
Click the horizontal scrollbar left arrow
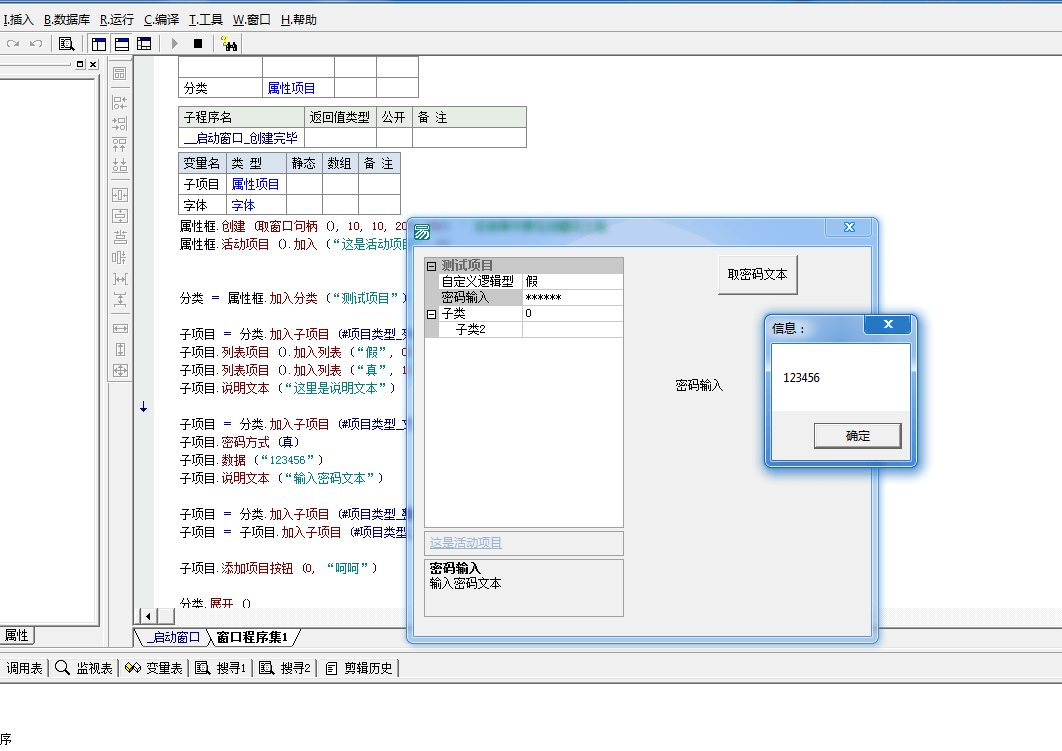pyautogui.click(x=147, y=616)
